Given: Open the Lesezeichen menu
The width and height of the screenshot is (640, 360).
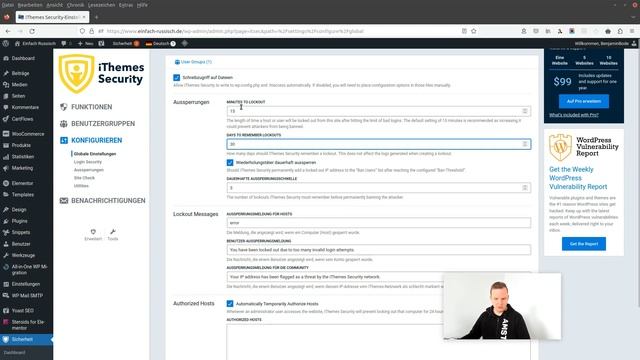Looking at the screenshot, I should 102,5.
